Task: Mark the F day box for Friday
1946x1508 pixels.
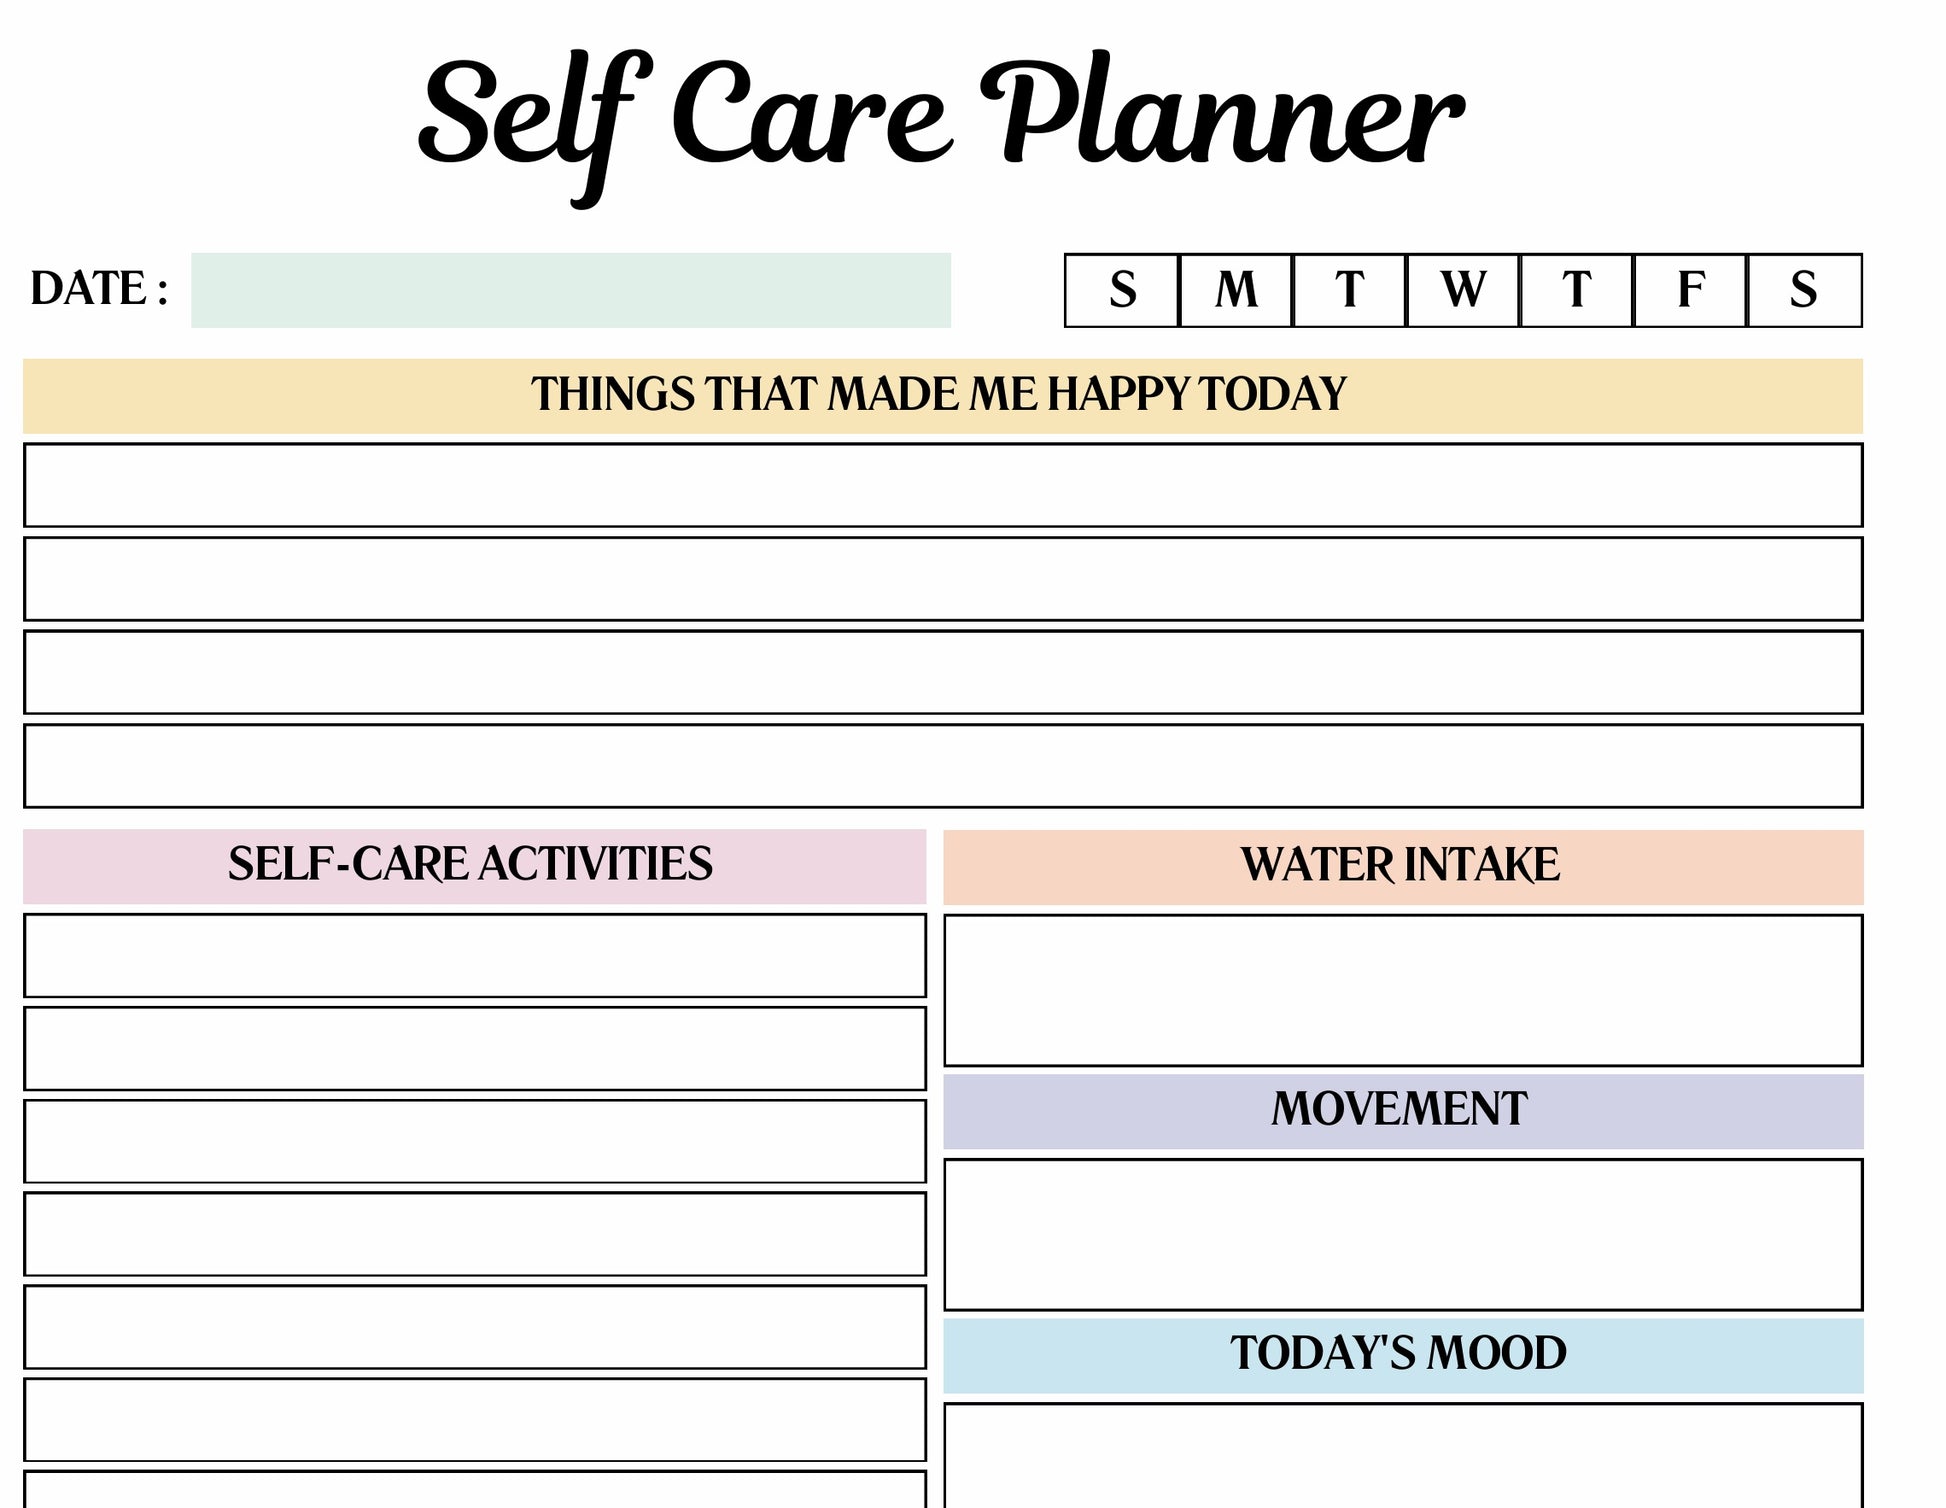Action: [1690, 290]
